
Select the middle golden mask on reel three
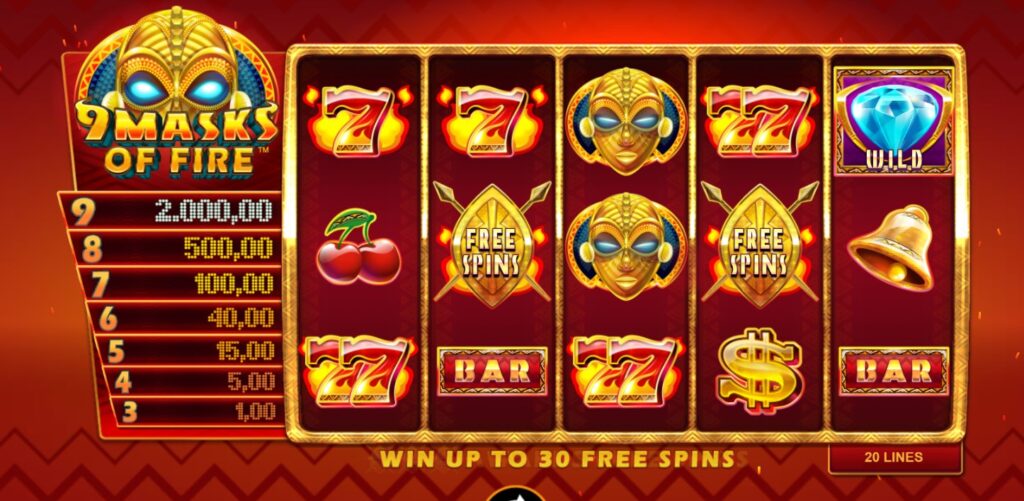coord(626,246)
